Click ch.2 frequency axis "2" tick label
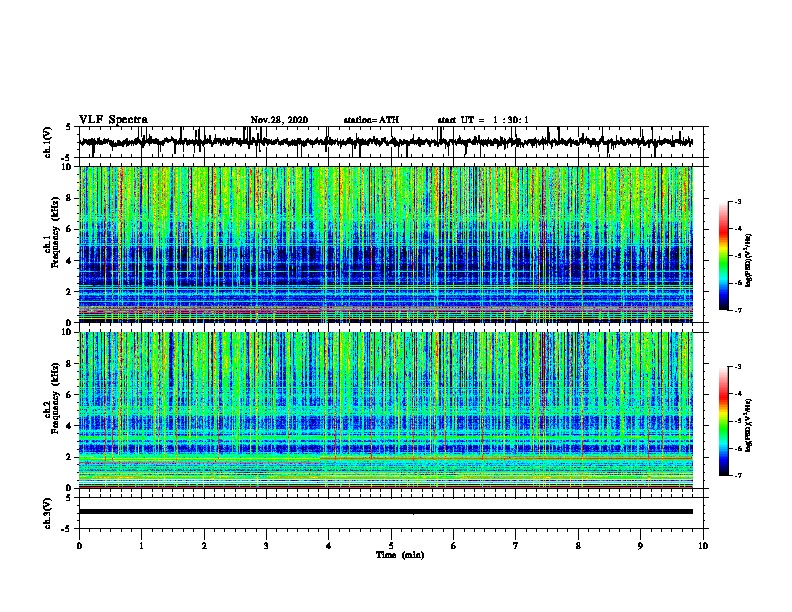Screen dimensions: 792x612 coord(70,457)
